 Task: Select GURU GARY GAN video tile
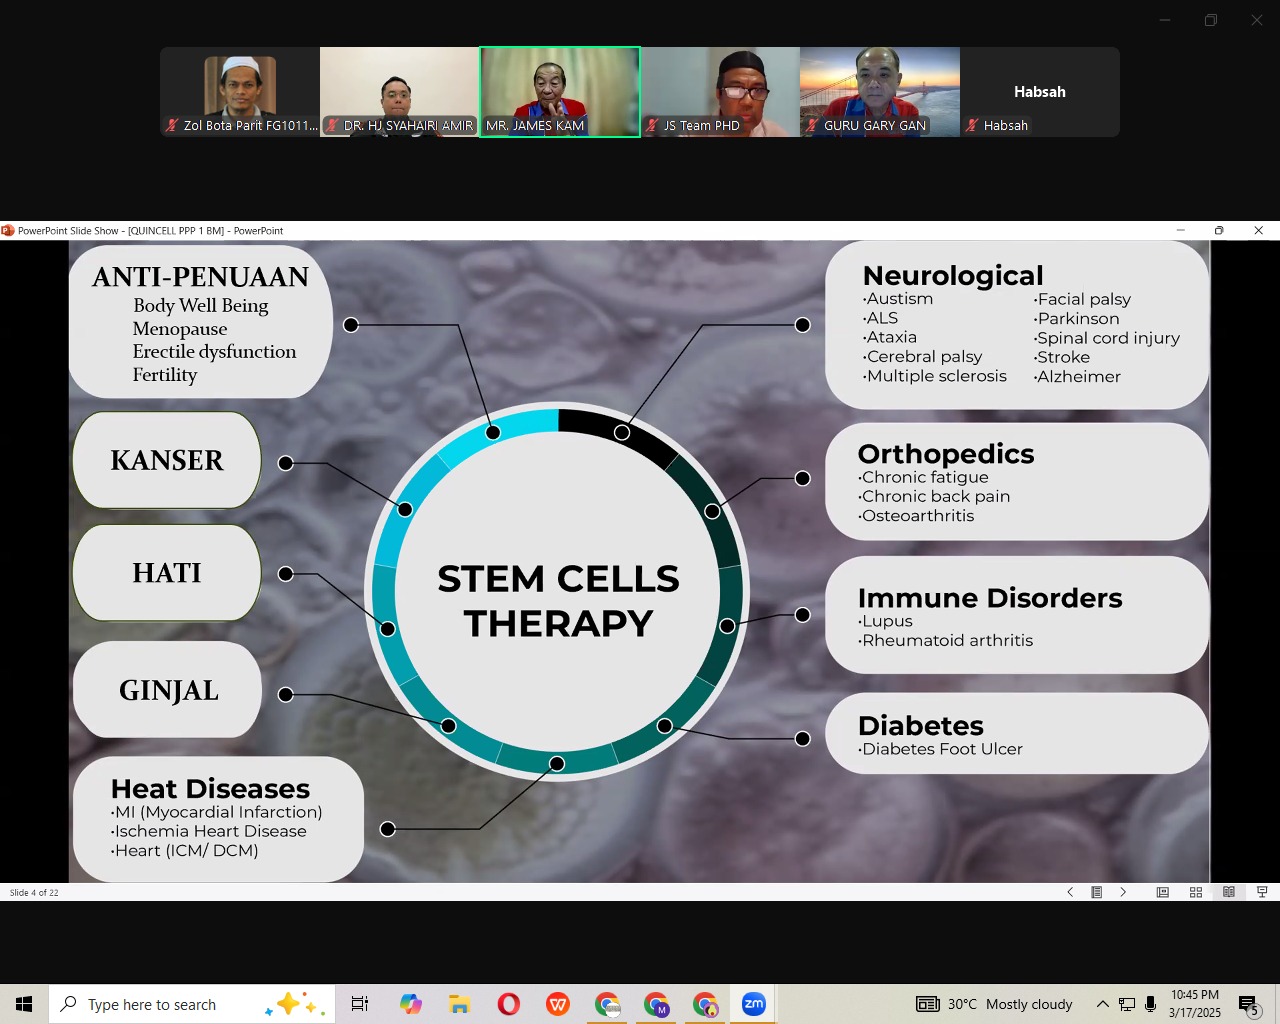click(879, 92)
